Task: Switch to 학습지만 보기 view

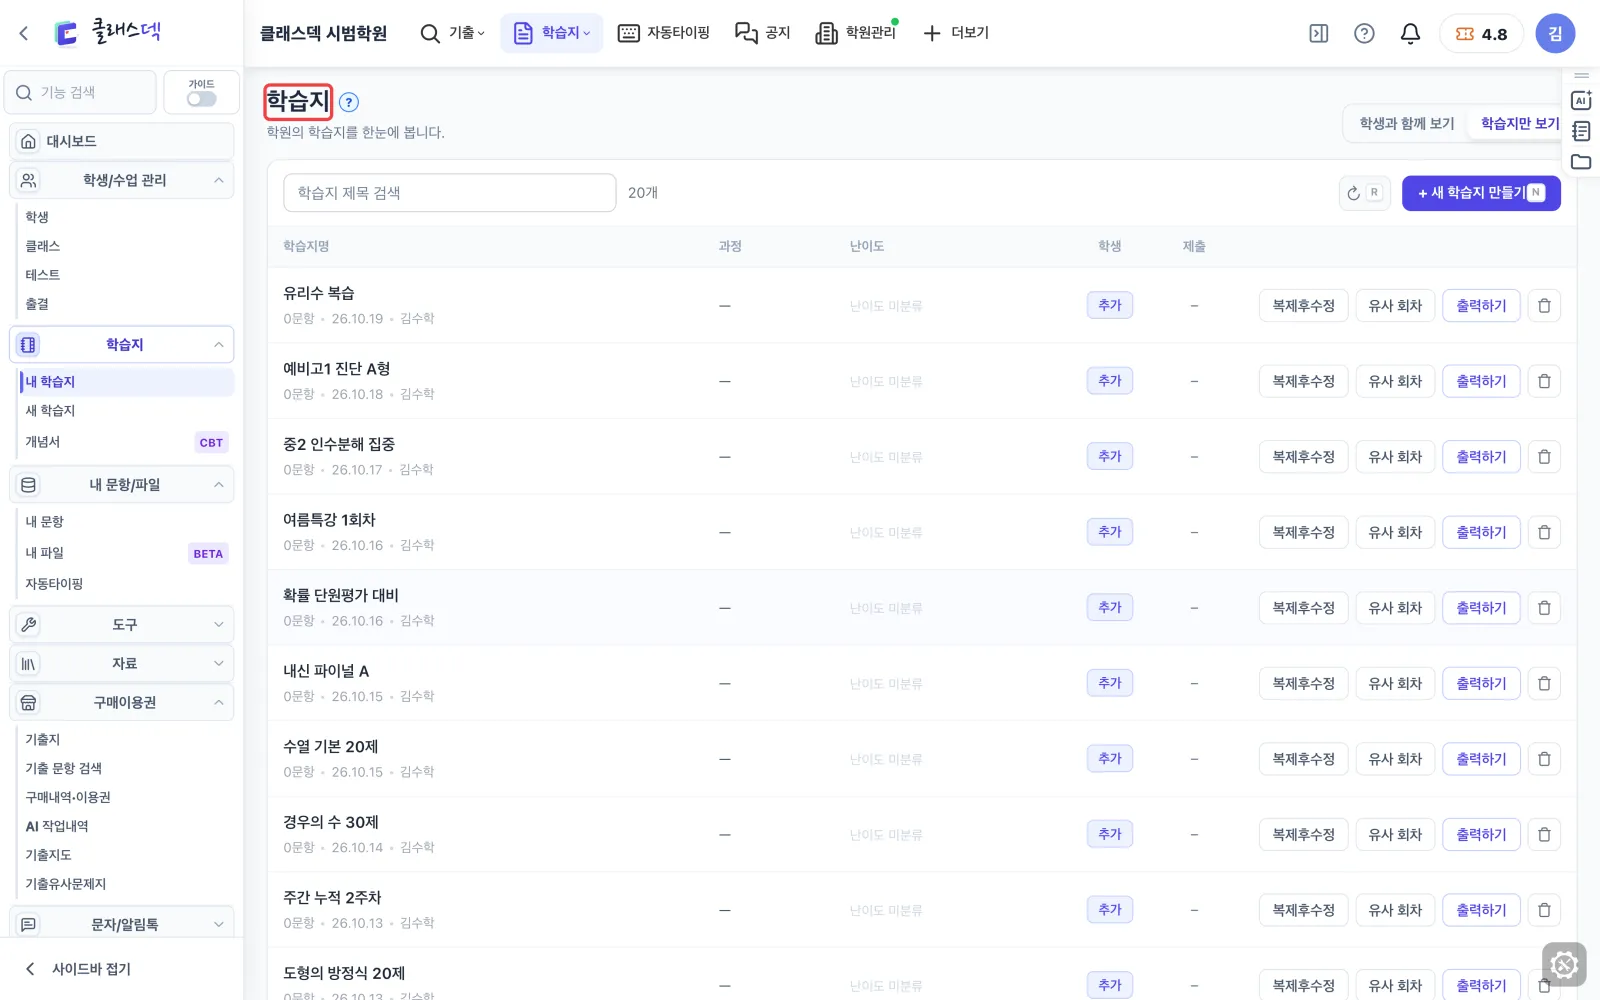Action: (x=1519, y=123)
